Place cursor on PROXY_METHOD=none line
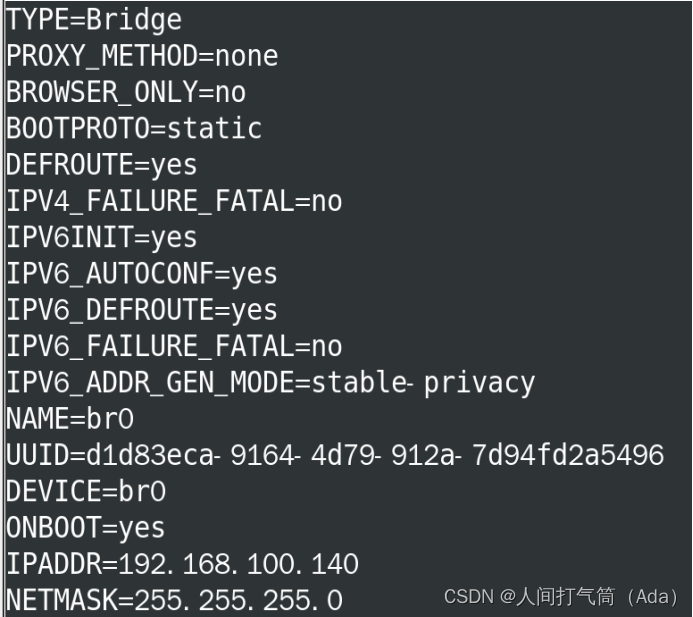The width and height of the screenshot is (693, 617). pyautogui.click(x=142, y=56)
